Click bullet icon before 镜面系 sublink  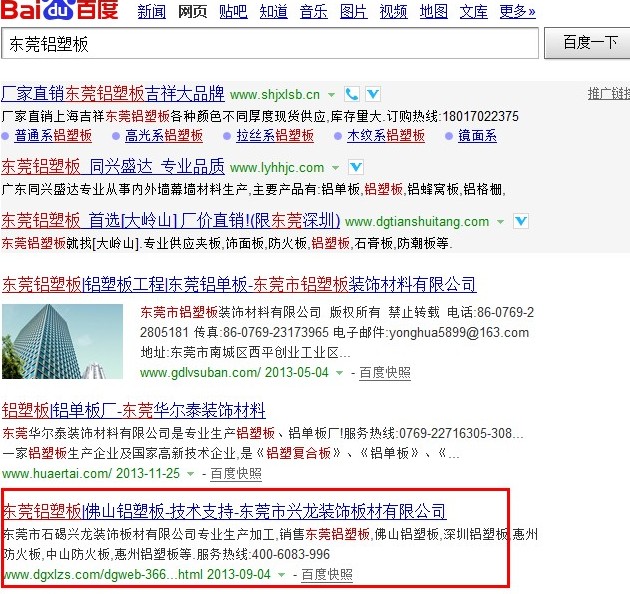pos(450,136)
